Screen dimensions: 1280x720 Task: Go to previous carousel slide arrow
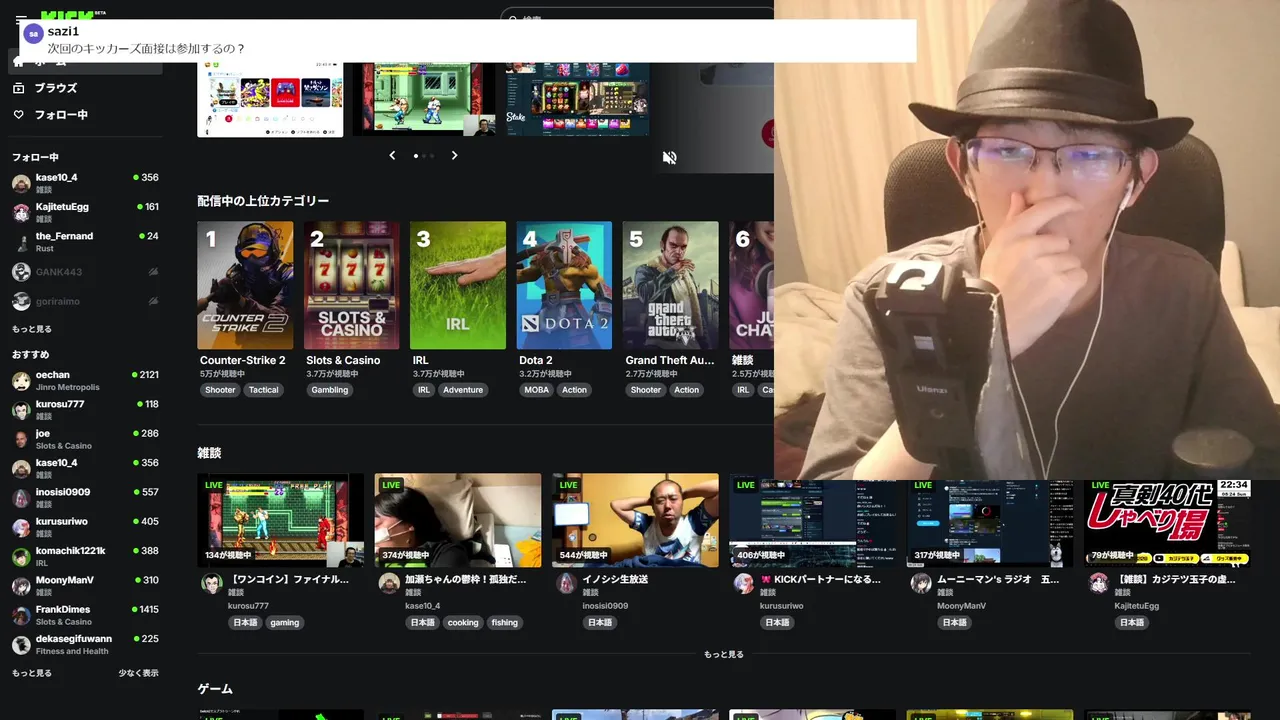(392, 155)
